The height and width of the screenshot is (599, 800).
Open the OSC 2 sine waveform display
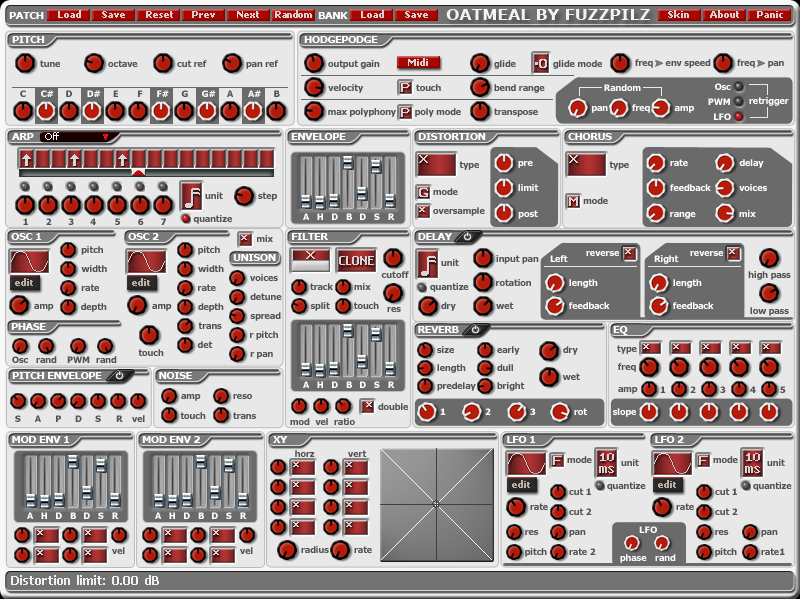[x=146, y=262]
